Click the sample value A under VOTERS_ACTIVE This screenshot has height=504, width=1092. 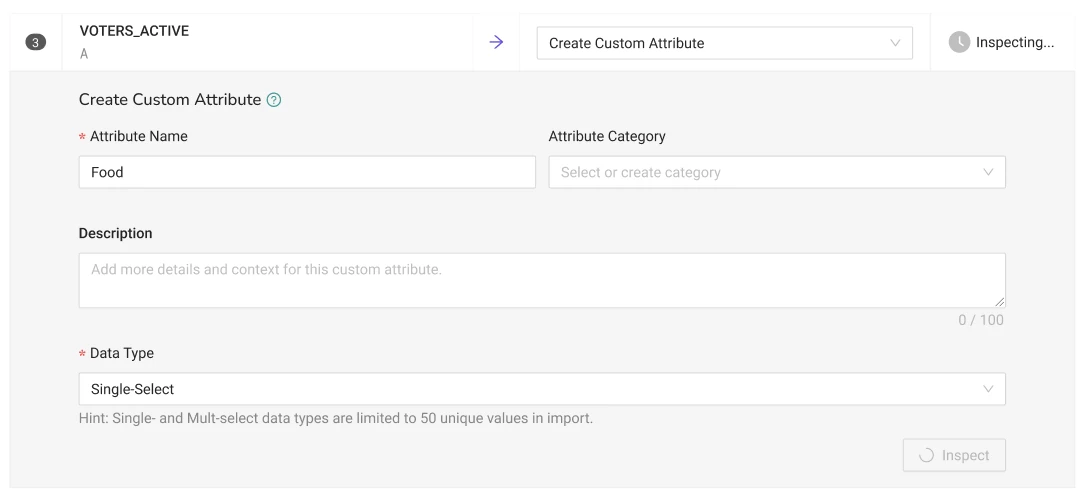(x=84, y=54)
